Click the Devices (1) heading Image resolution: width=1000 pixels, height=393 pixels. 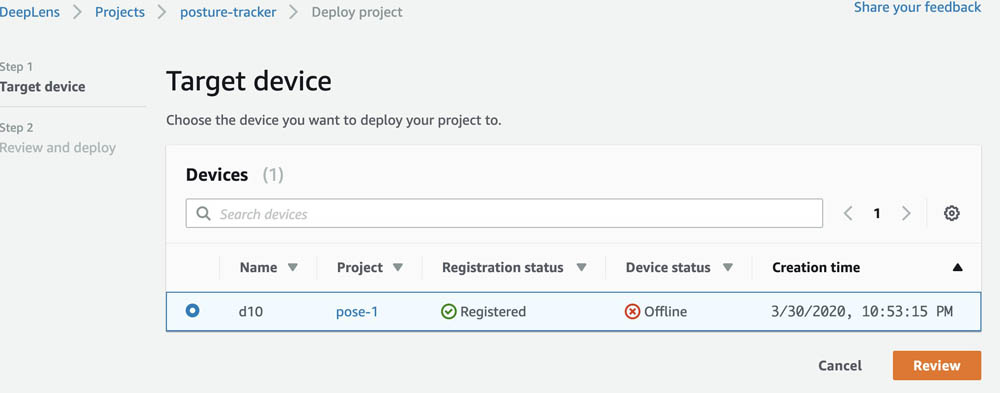[x=235, y=175]
